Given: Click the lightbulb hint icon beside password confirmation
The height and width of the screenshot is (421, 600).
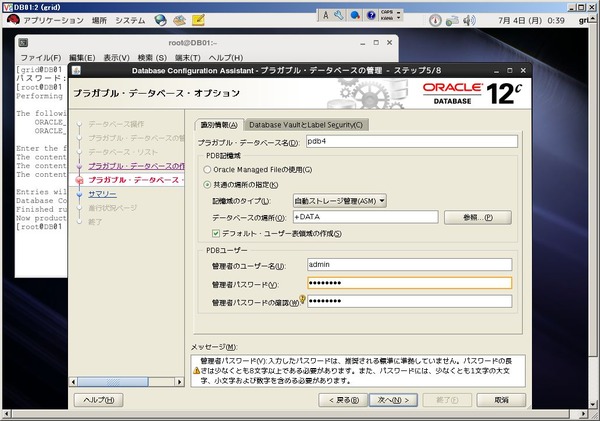Looking at the screenshot, I should [302, 299].
